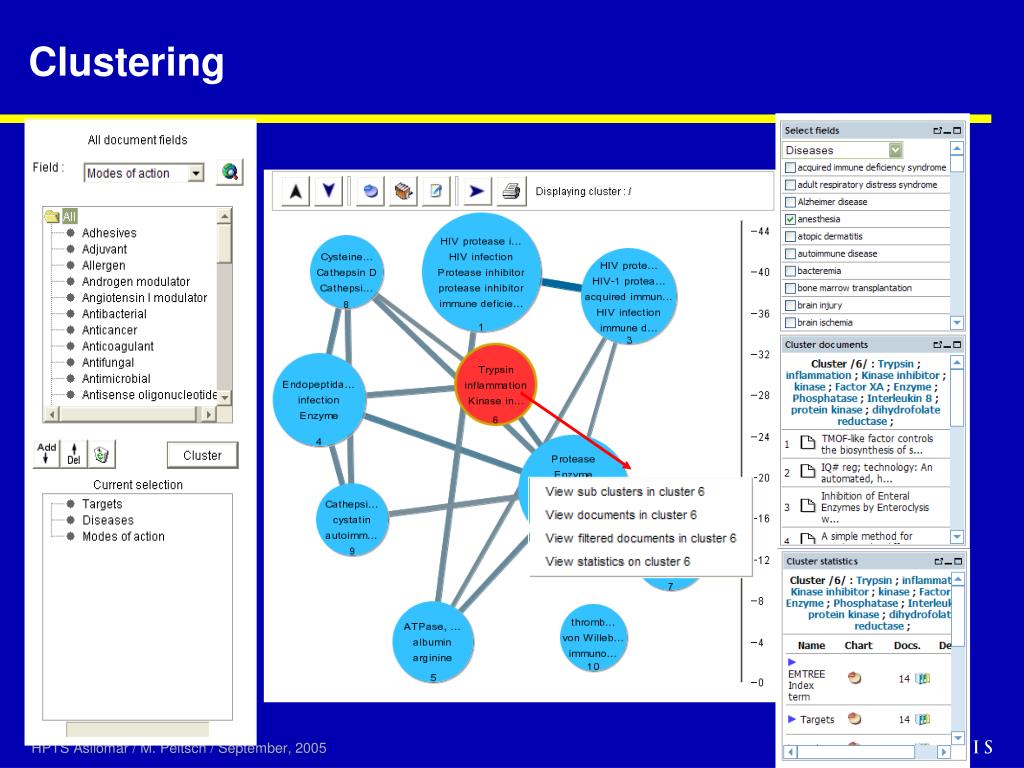This screenshot has height=768, width=1024.
Task: Check brain injury box
Action: pyautogui.click(x=790, y=305)
